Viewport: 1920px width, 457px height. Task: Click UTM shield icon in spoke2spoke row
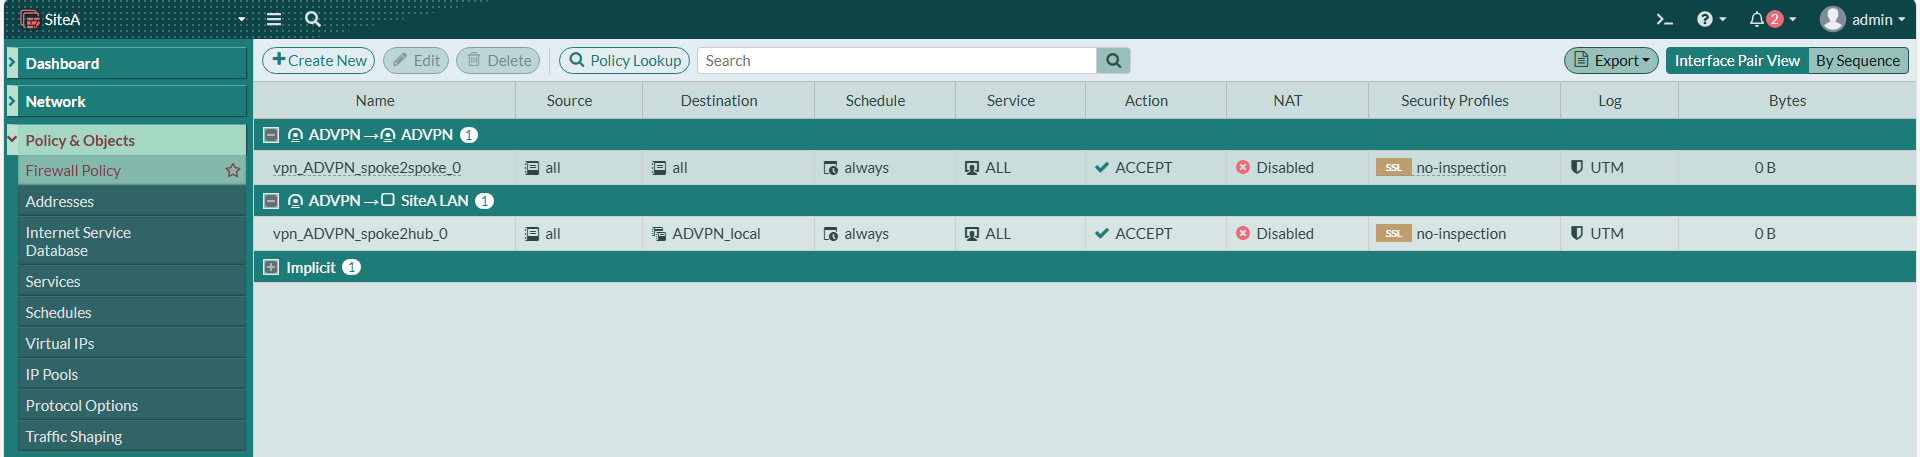1577,168
